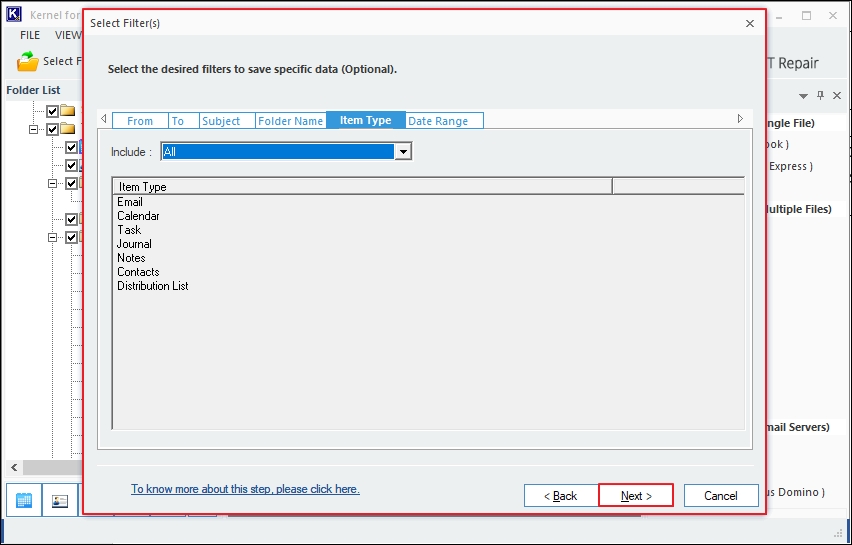Open contacts view icon in bottom bar
This screenshot has height=545, width=852.
(60, 500)
